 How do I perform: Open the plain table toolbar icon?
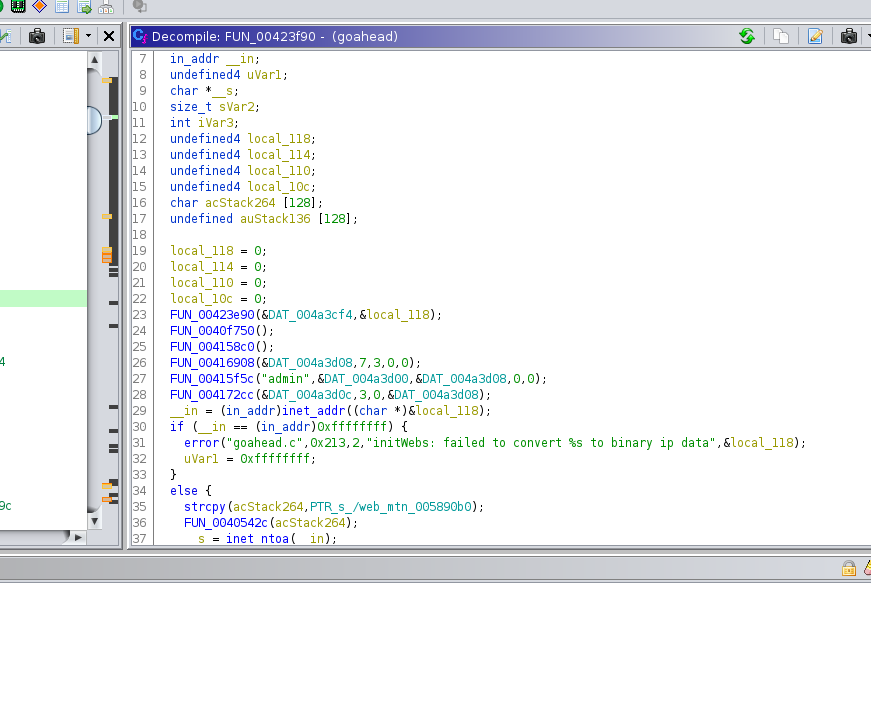tap(62, 6)
